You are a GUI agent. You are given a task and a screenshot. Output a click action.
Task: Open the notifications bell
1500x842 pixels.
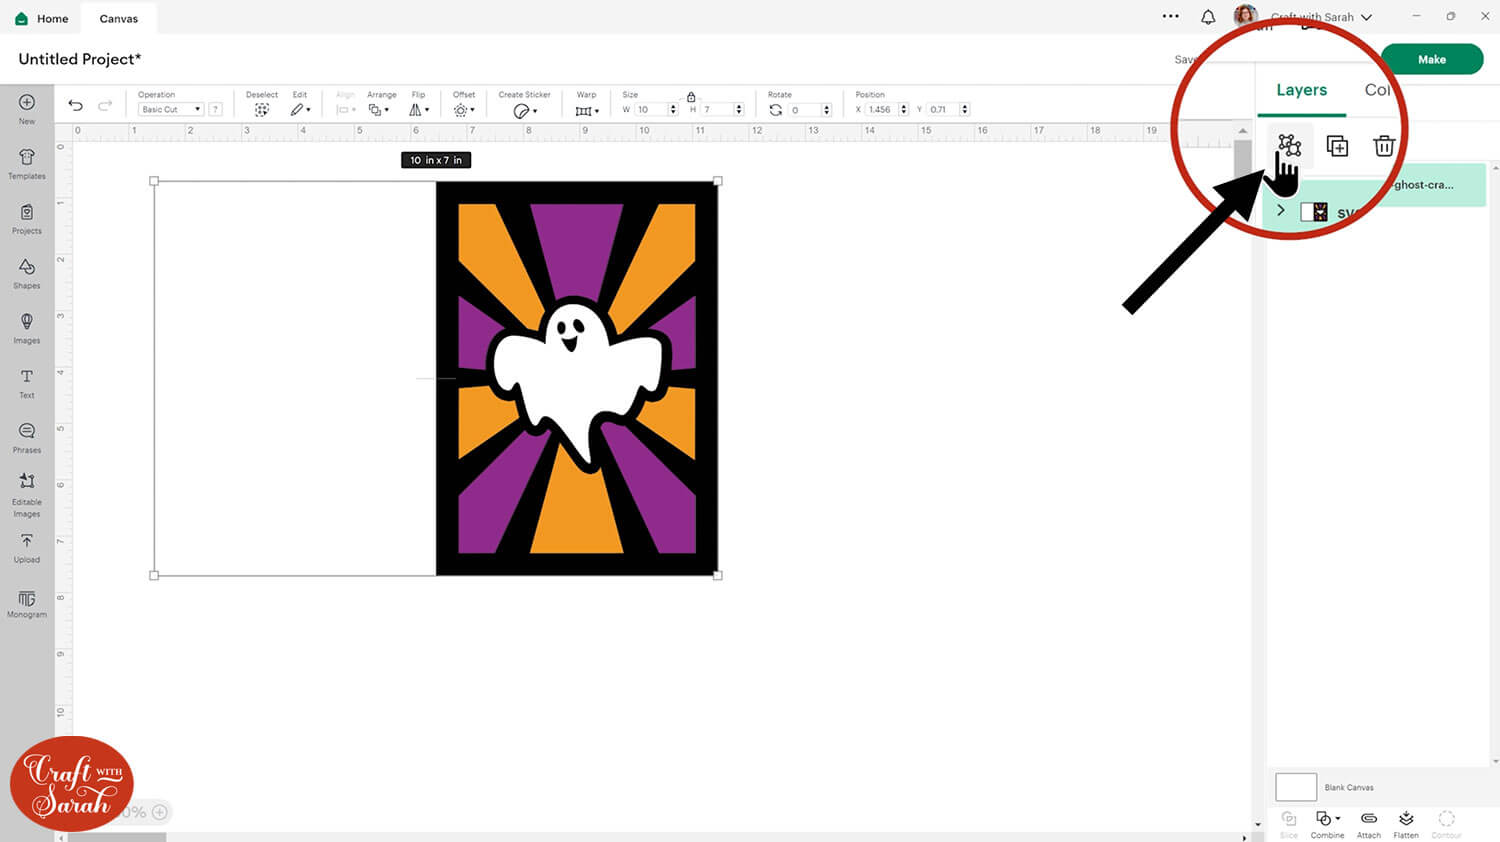click(1208, 17)
